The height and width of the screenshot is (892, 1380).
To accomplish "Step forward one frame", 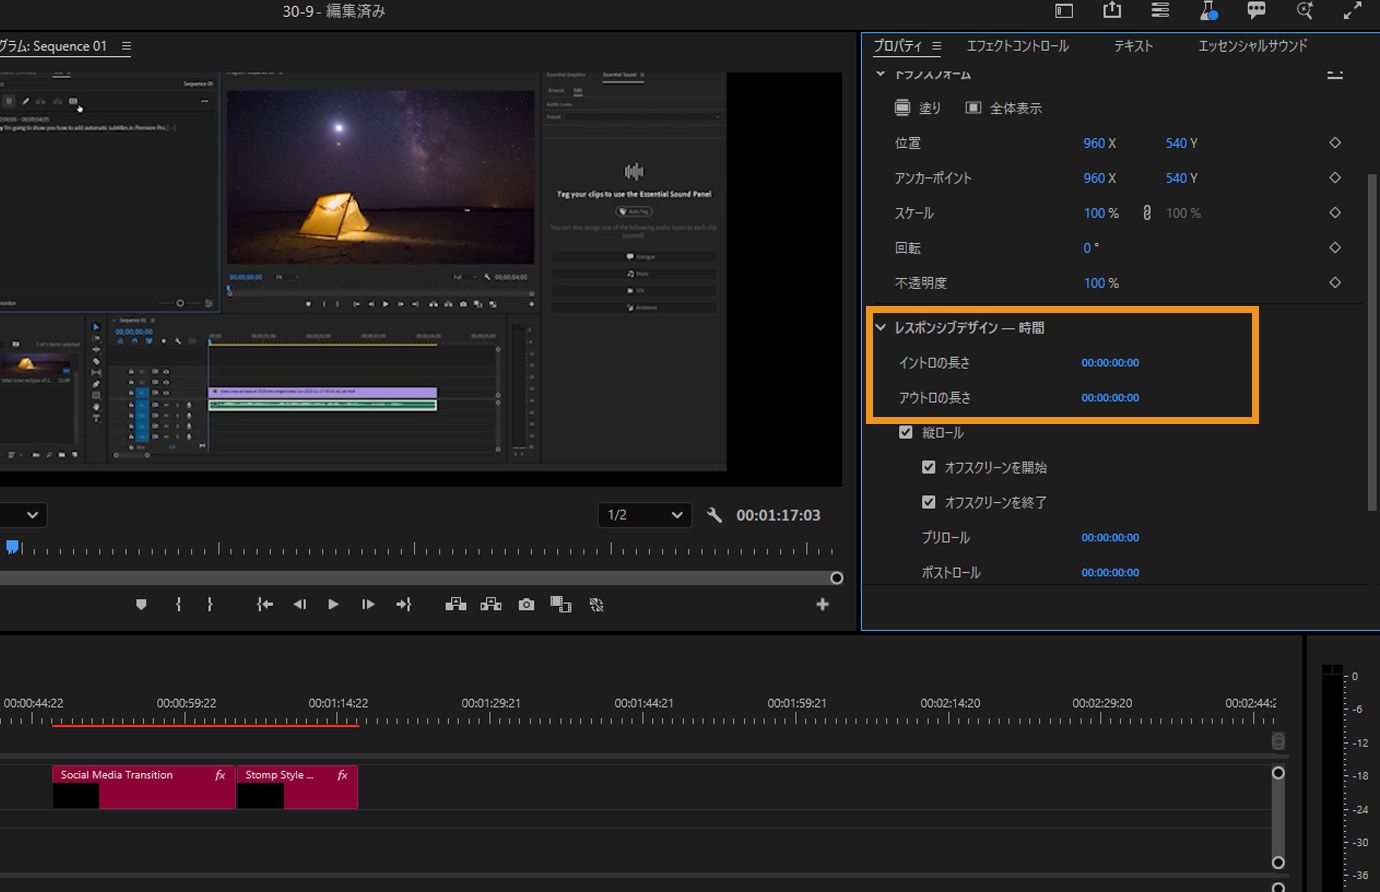I will click(x=368, y=604).
